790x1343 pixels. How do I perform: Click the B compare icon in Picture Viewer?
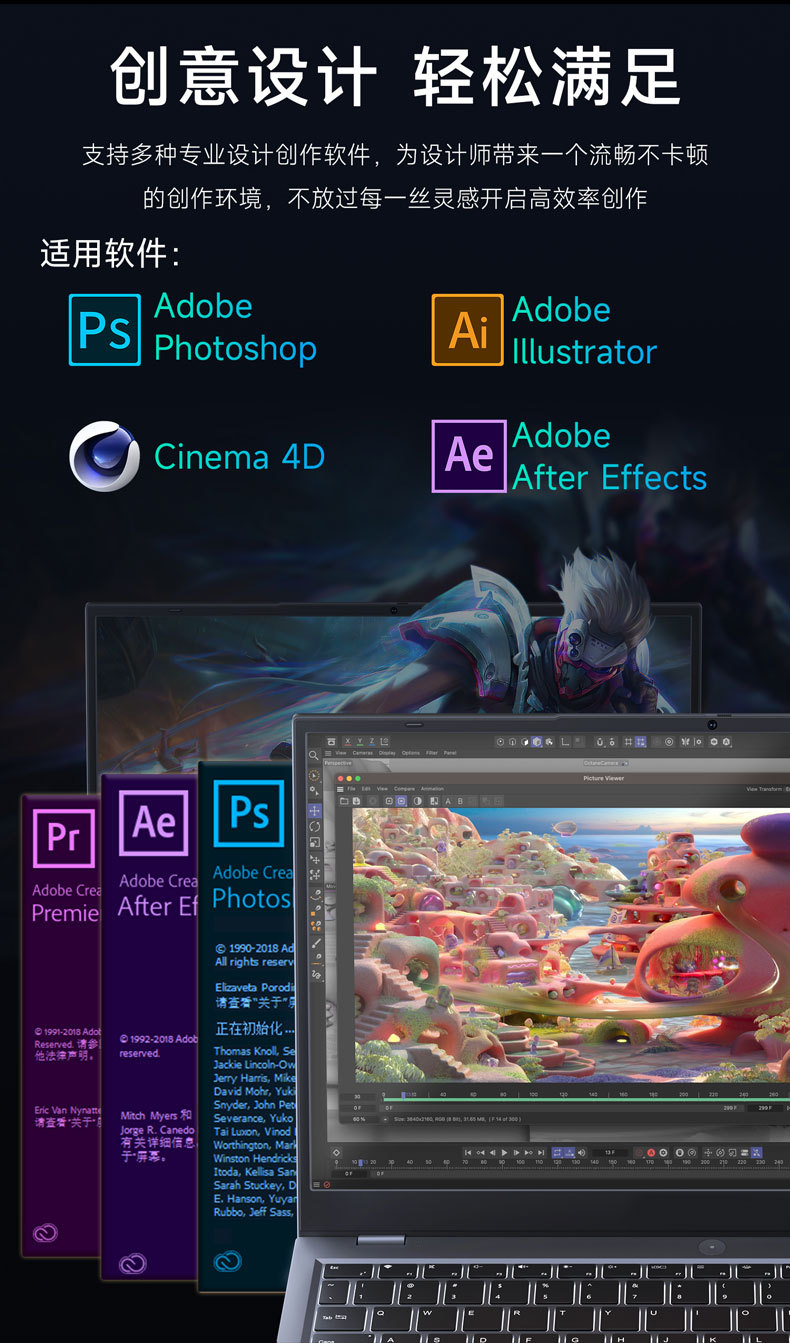tap(460, 801)
